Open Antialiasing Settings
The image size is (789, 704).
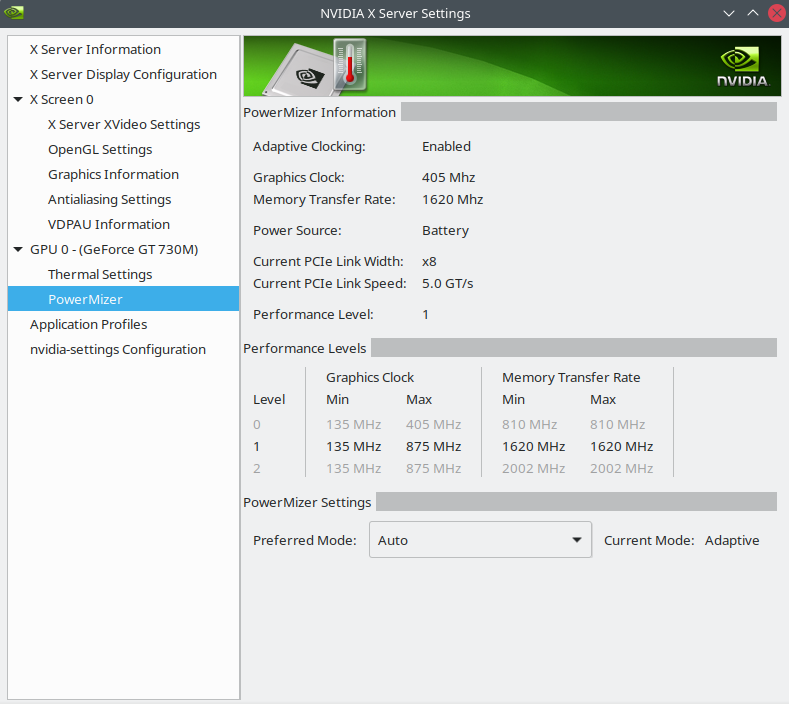click(109, 199)
